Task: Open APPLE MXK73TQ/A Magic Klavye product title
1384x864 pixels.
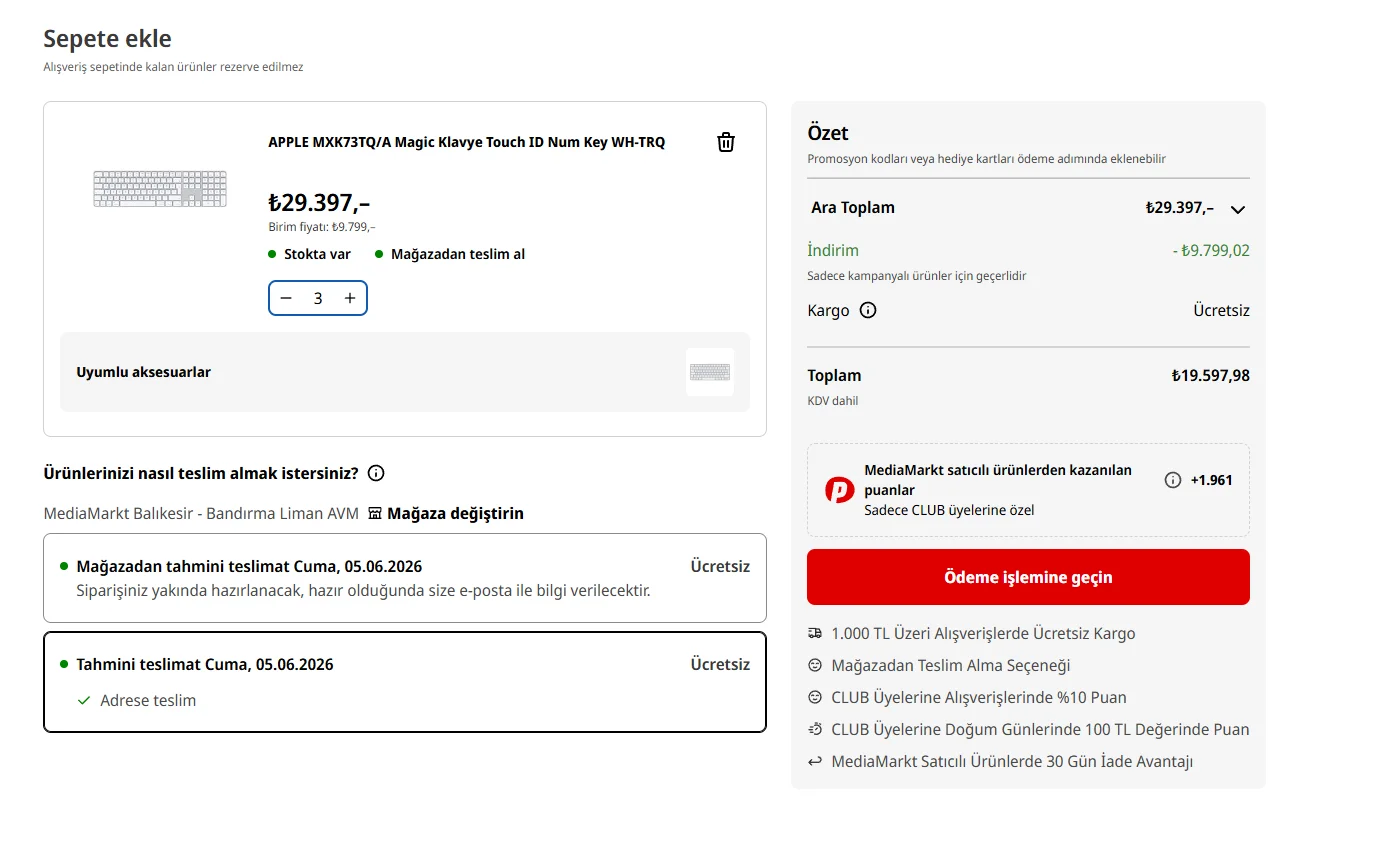Action: [x=466, y=142]
